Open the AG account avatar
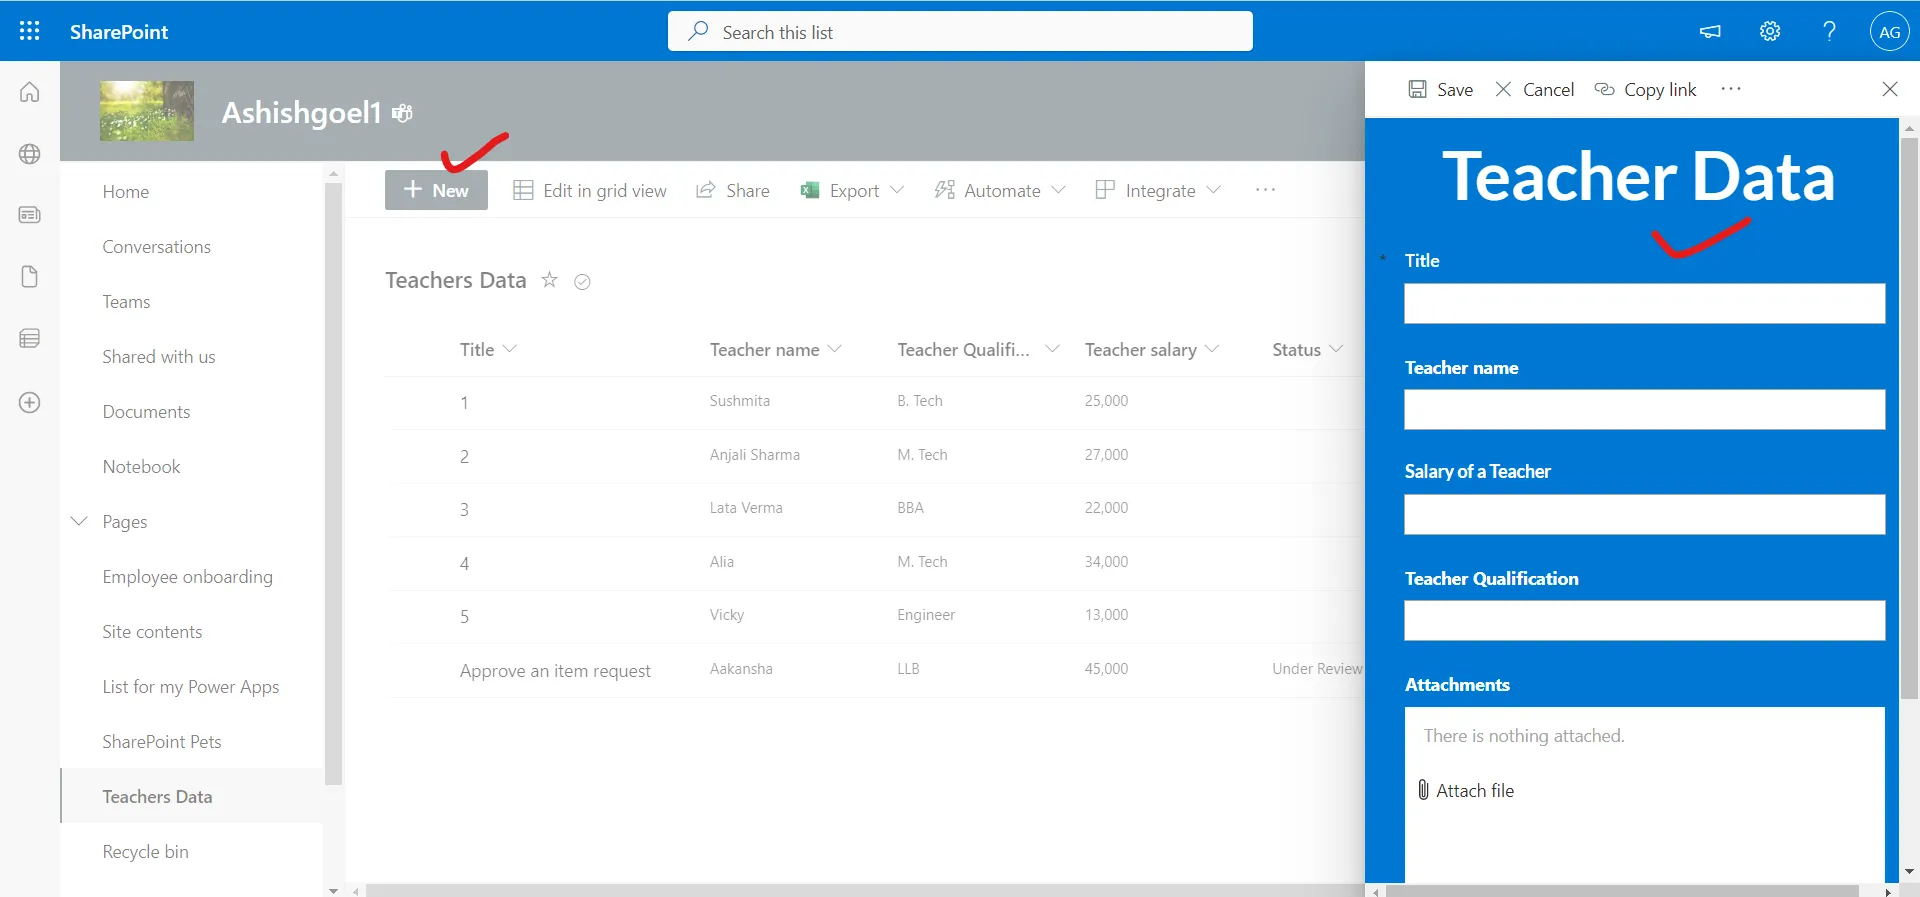Viewport: 1920px width, 897px height. pyautogui.click(x=1889, y=31)
